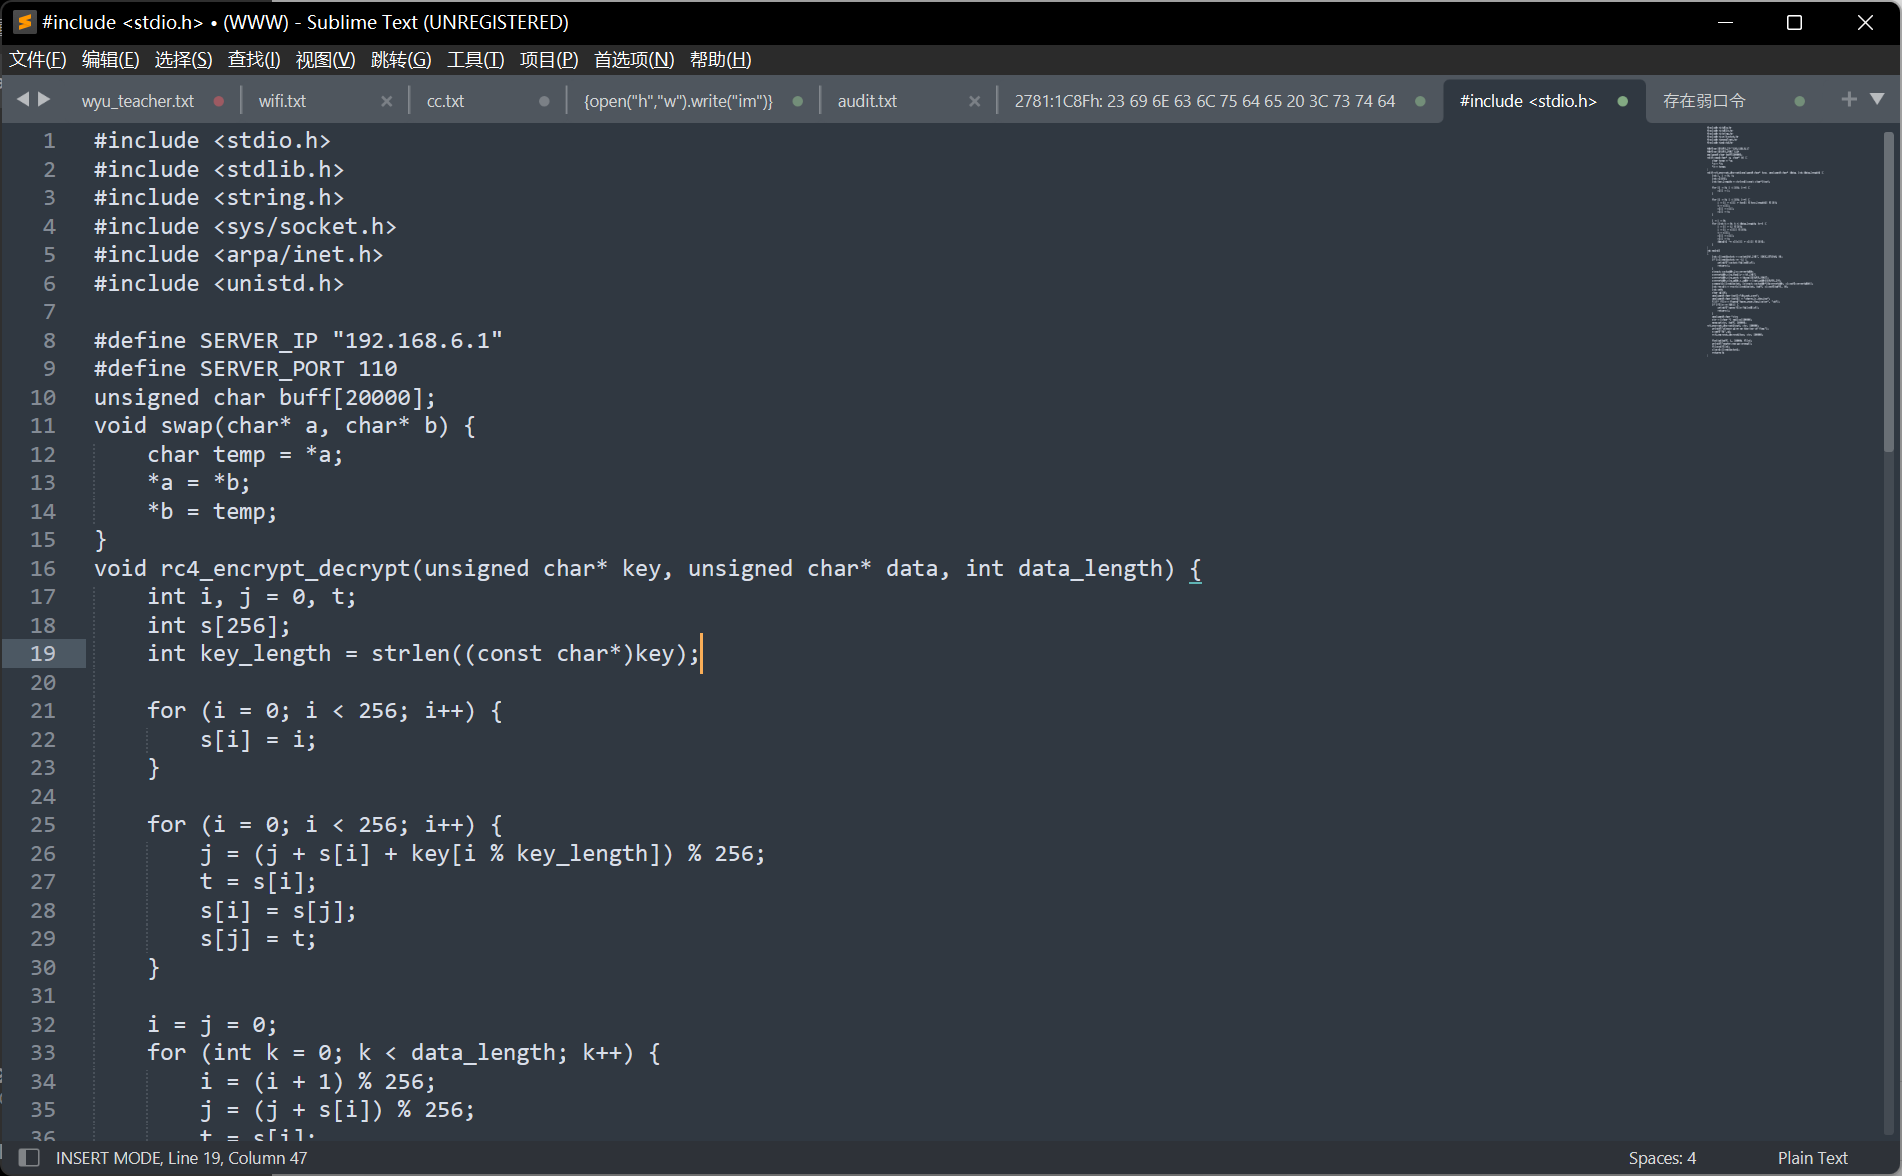The width and height of the screenshot is (1902, 1176).
Task: Open the 工具(T) menu
Action: point(475,60)
